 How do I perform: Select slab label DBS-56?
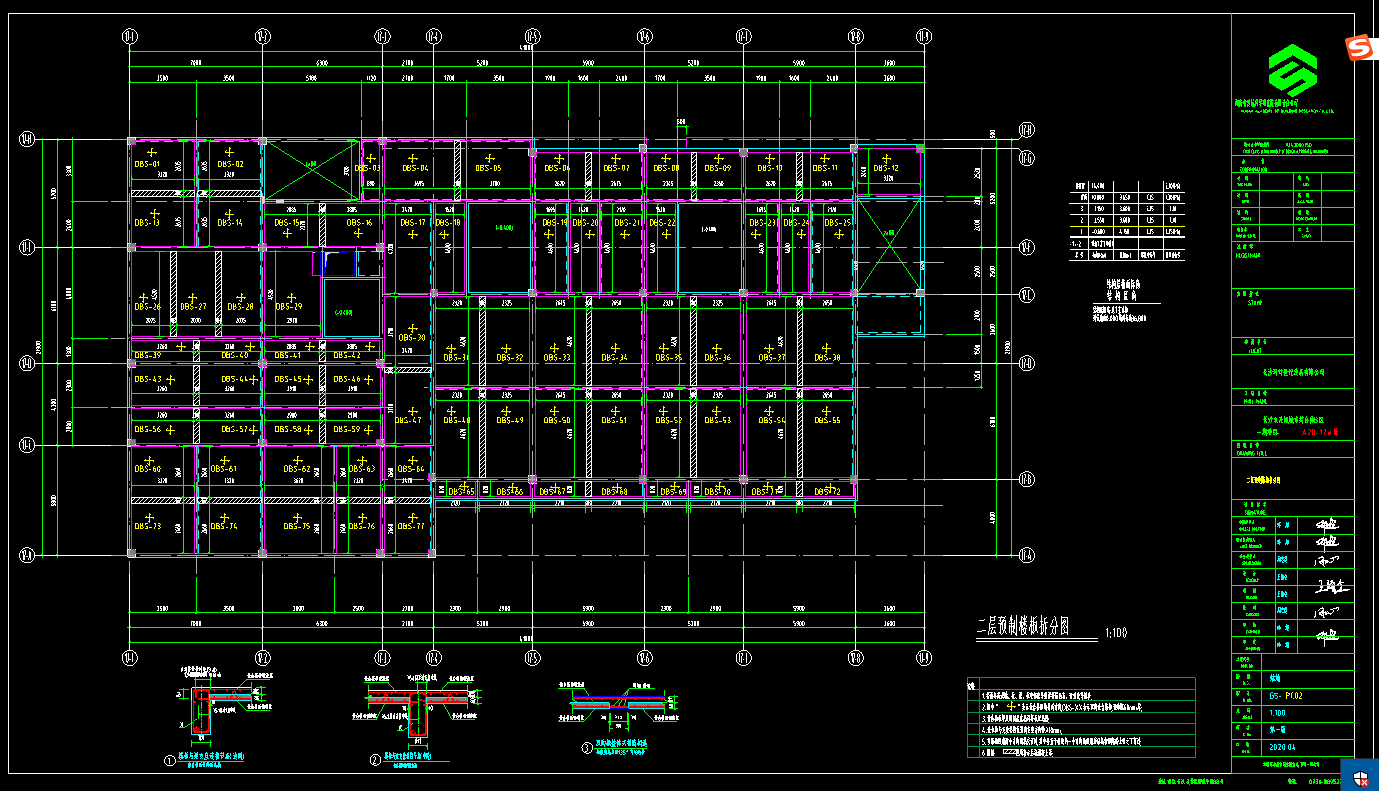click(x=147, y=429)
